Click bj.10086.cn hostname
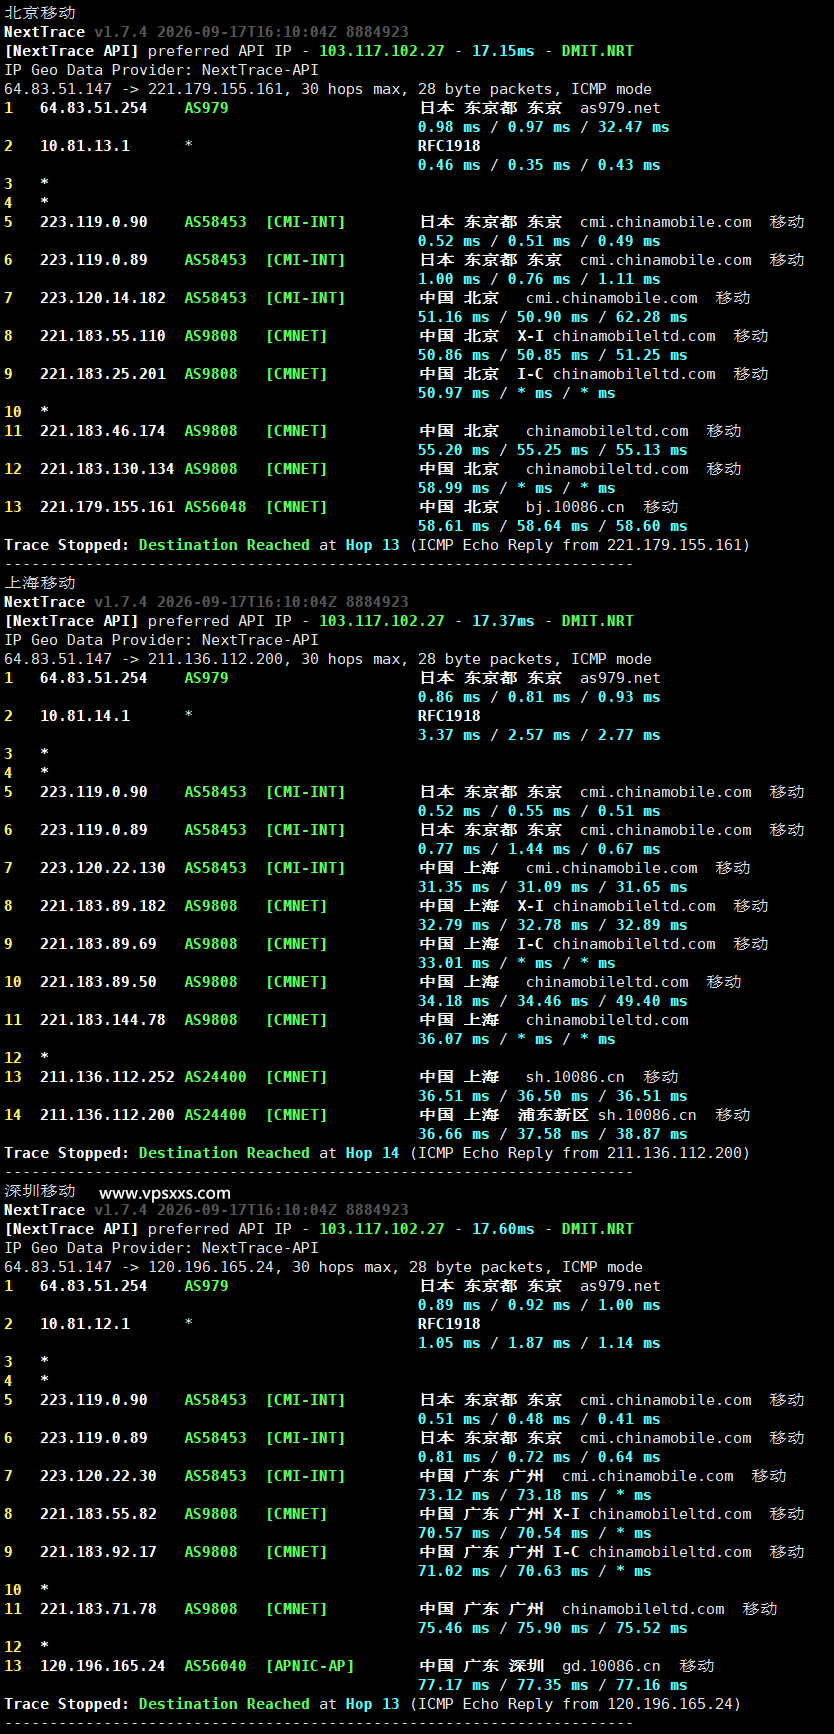834x1734 pixels. click(575, 507)
